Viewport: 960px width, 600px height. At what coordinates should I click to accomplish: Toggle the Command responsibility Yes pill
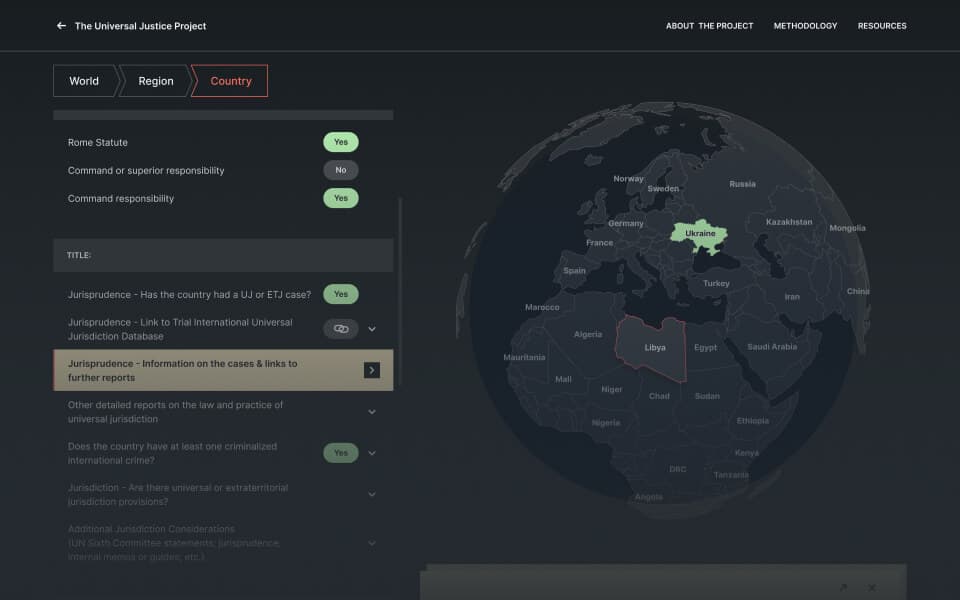[341, 199]
